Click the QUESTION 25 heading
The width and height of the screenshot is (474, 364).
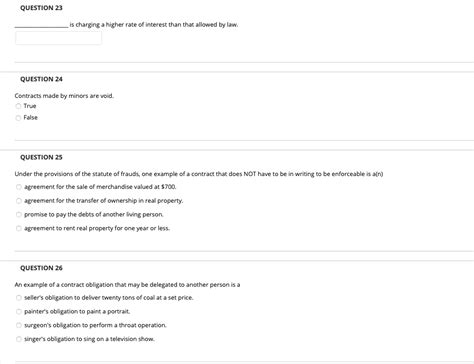(x=41, y=157)
